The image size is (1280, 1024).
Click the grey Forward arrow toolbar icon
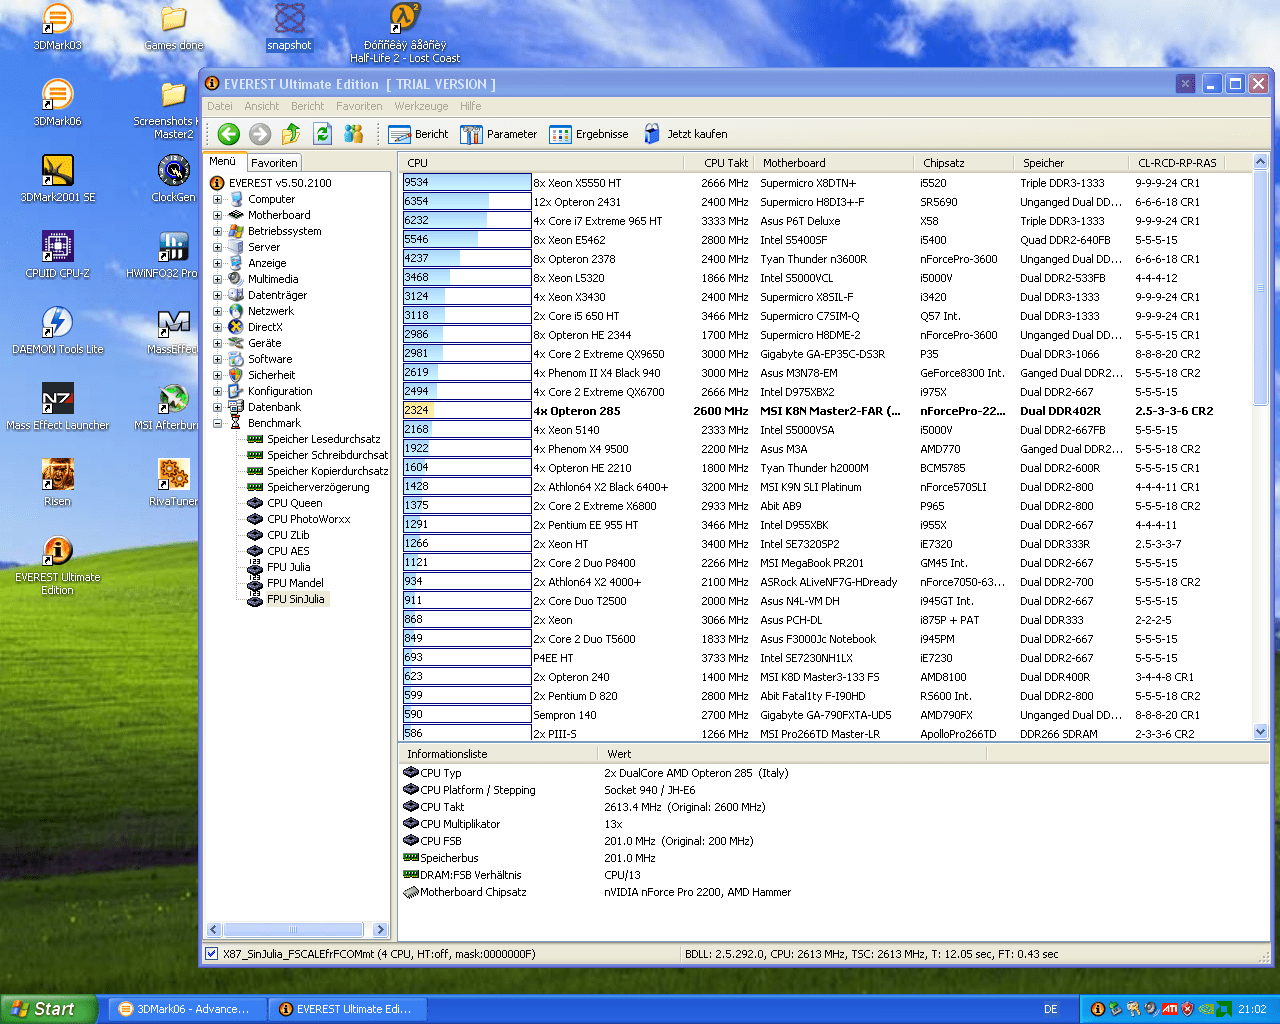pos(260,134)
